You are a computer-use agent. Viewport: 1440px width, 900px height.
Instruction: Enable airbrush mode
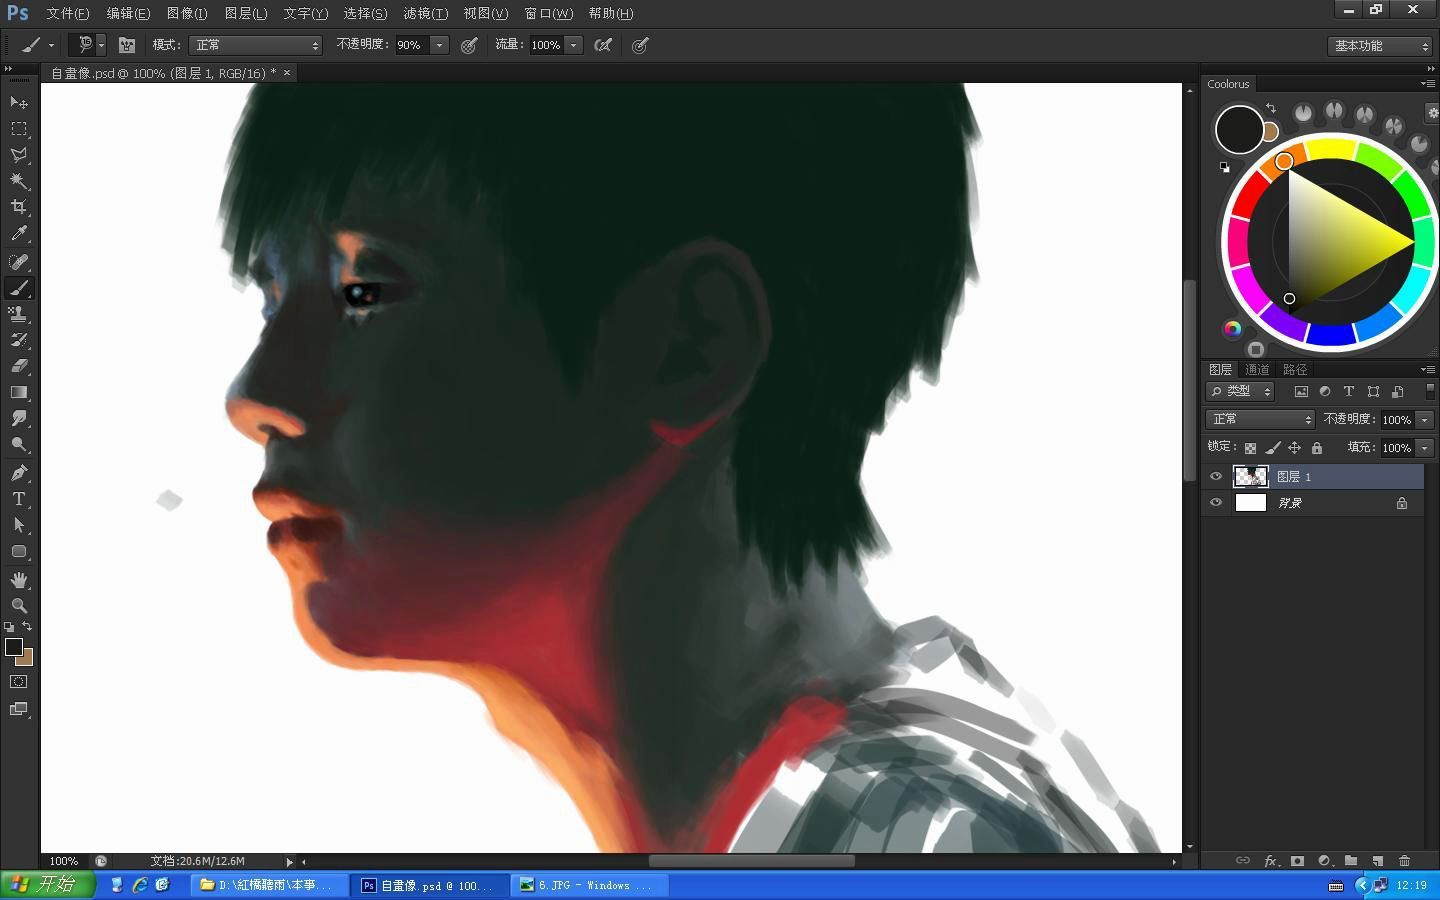tap(603, 45)
